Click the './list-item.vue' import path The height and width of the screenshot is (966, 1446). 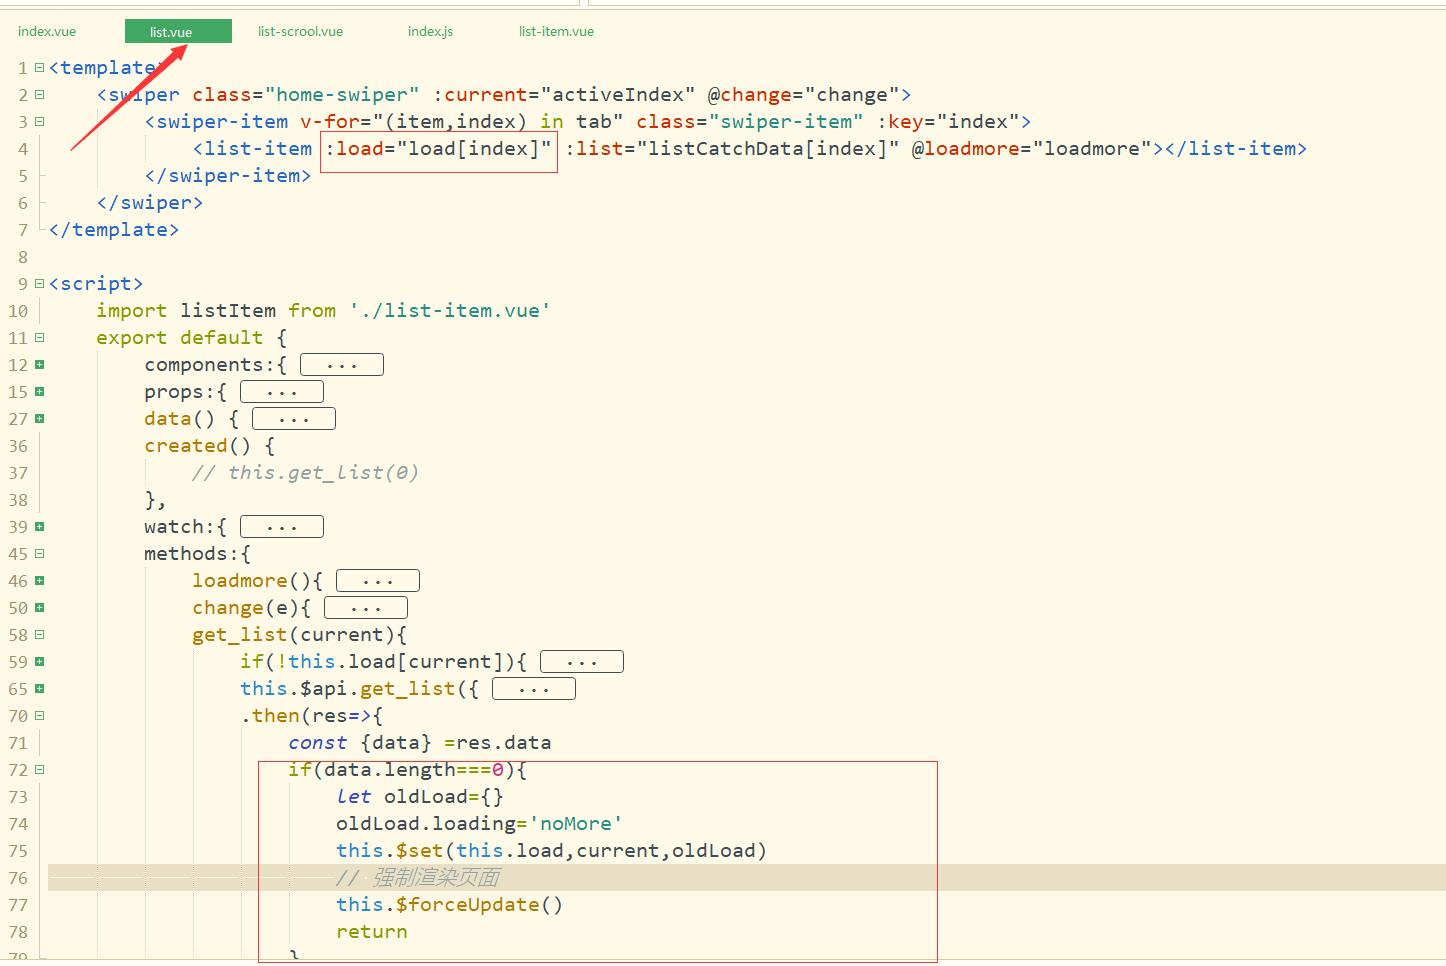pyautogui.click(x=450, y=311)
